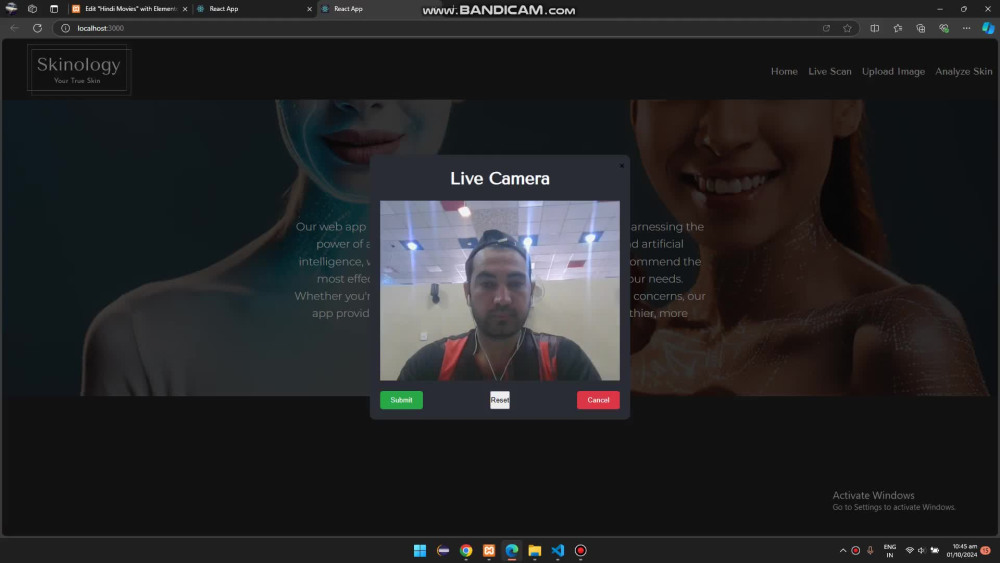This screenshot has height=563, width=1000.
Task: Open the Upload Image nav link
Action: coord(893,71)
